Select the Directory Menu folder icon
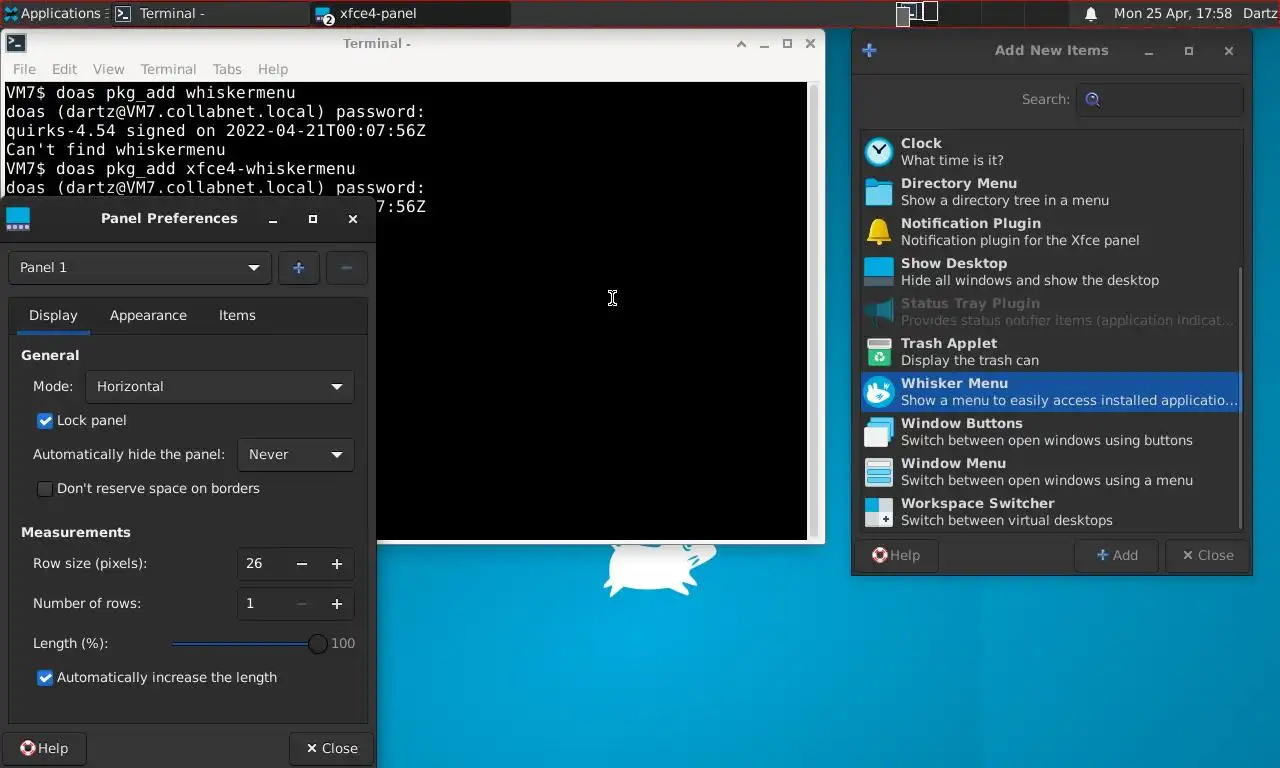1280x768 pixels. click(x=879, y=192)
